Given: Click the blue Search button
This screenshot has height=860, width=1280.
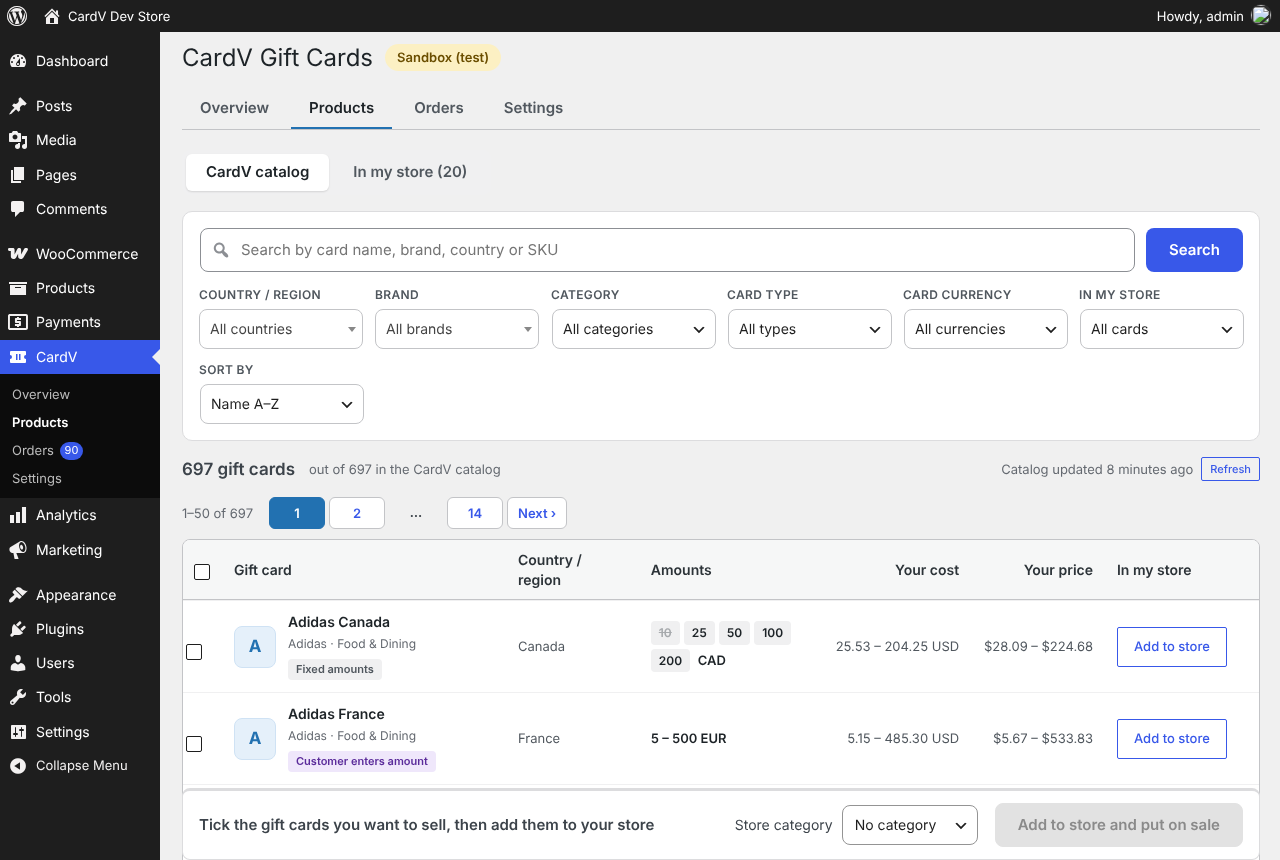Looking at the screenshot, I should tap(1194, 250).
